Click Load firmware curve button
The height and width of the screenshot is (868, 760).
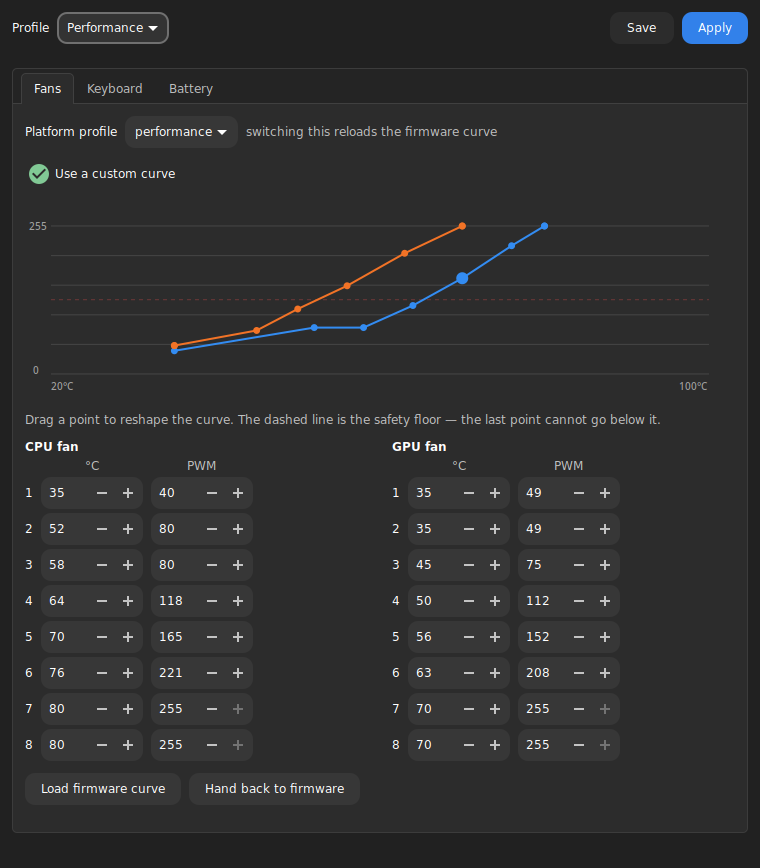coord(103,789)
